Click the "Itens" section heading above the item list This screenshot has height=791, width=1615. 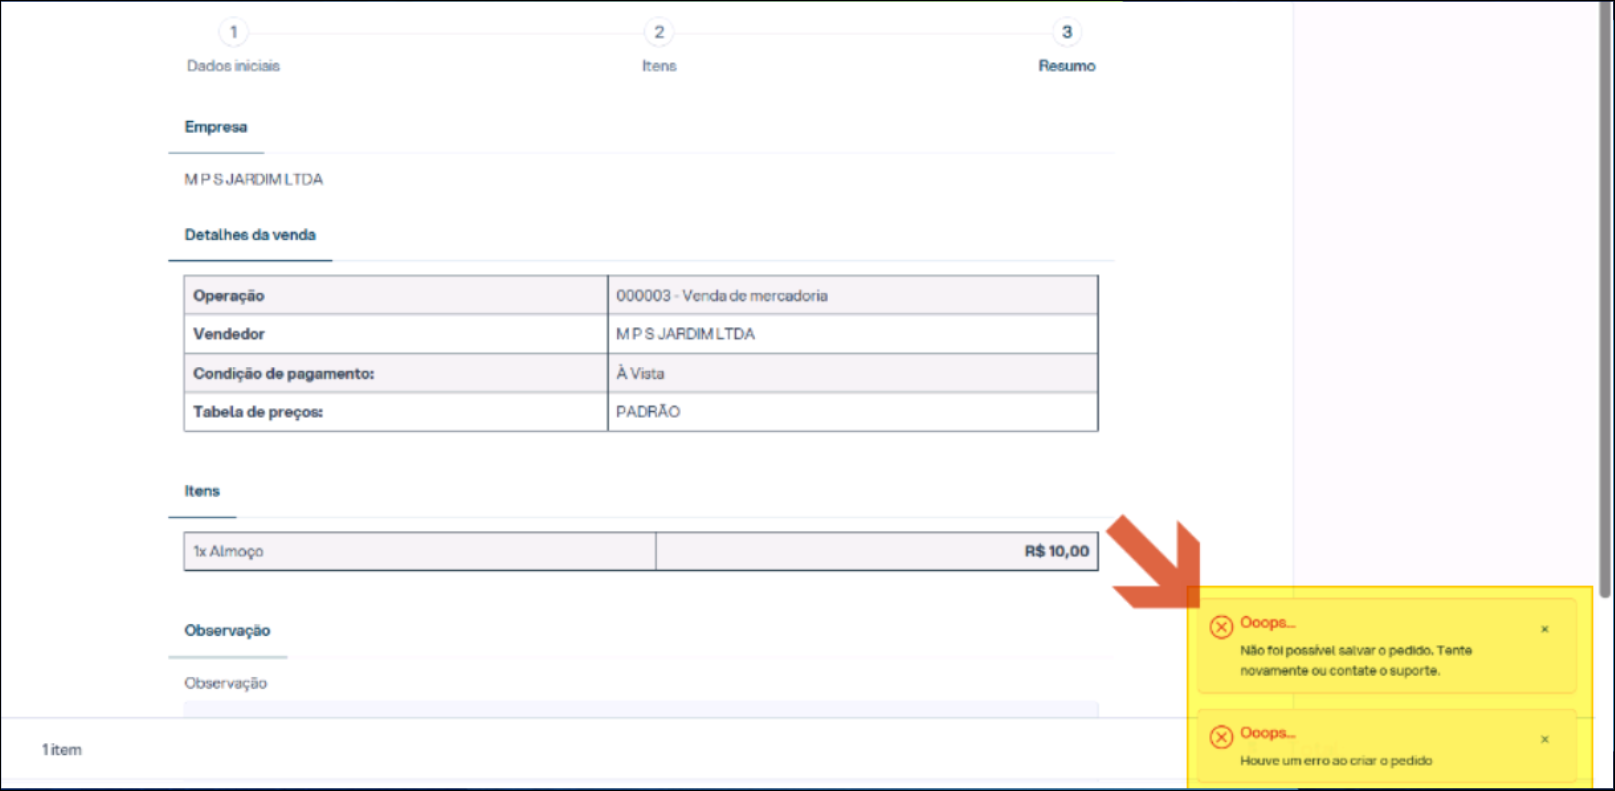pos(202,491)
